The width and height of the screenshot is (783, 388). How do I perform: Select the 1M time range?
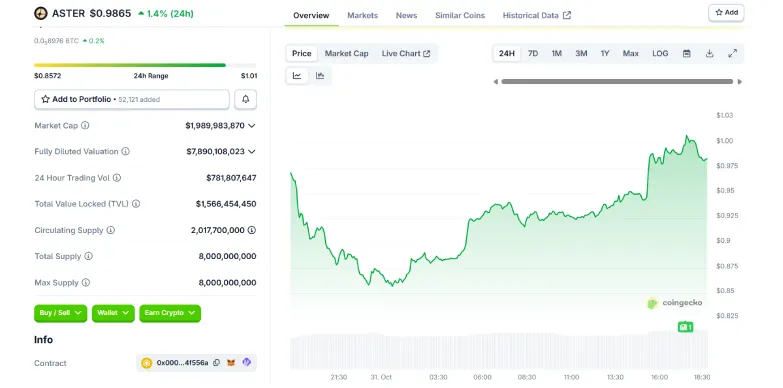(x=557, y=53)
